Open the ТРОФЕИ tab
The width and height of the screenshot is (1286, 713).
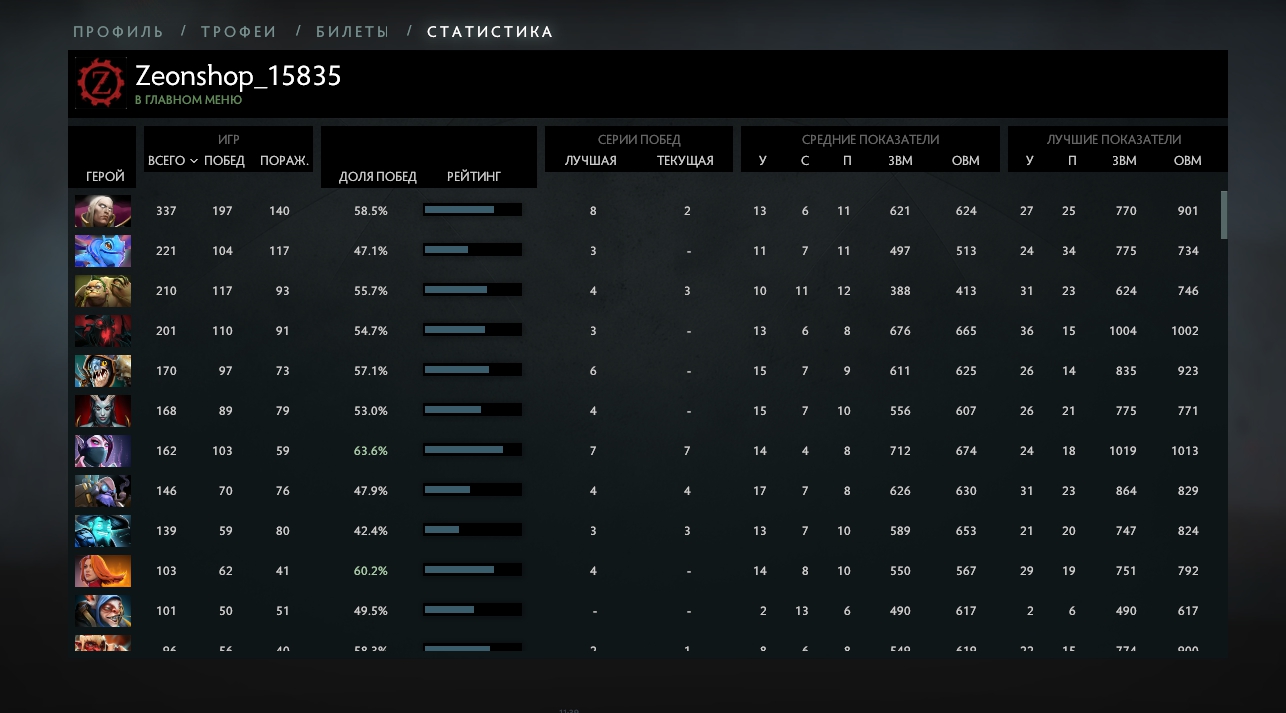tap(239, 32)
